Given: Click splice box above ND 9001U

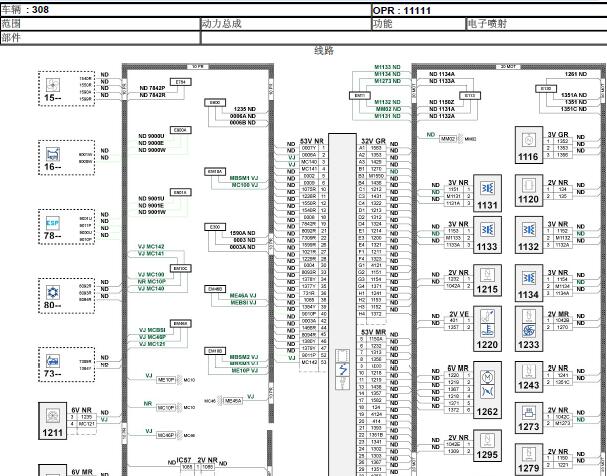Looking at the screenshot, I should [x=180, y=192].
